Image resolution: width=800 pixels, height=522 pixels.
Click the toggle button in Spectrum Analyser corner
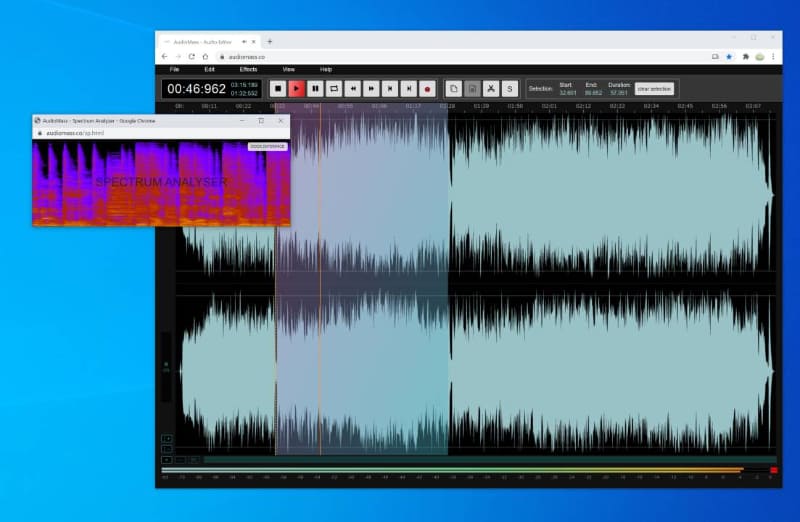tap(267, 146)
